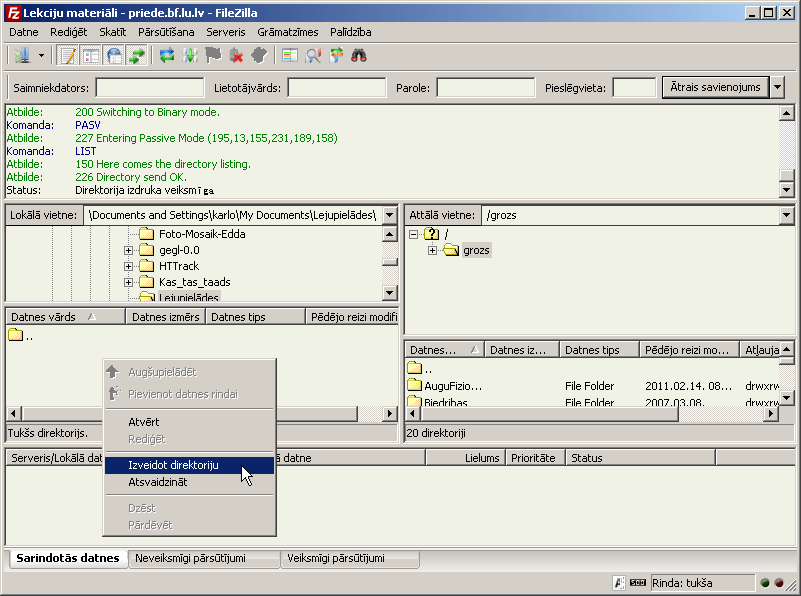Viewport: 801px width, 596px height.
Task: Open the Palīdzība menu
Action: pos(350,32)
